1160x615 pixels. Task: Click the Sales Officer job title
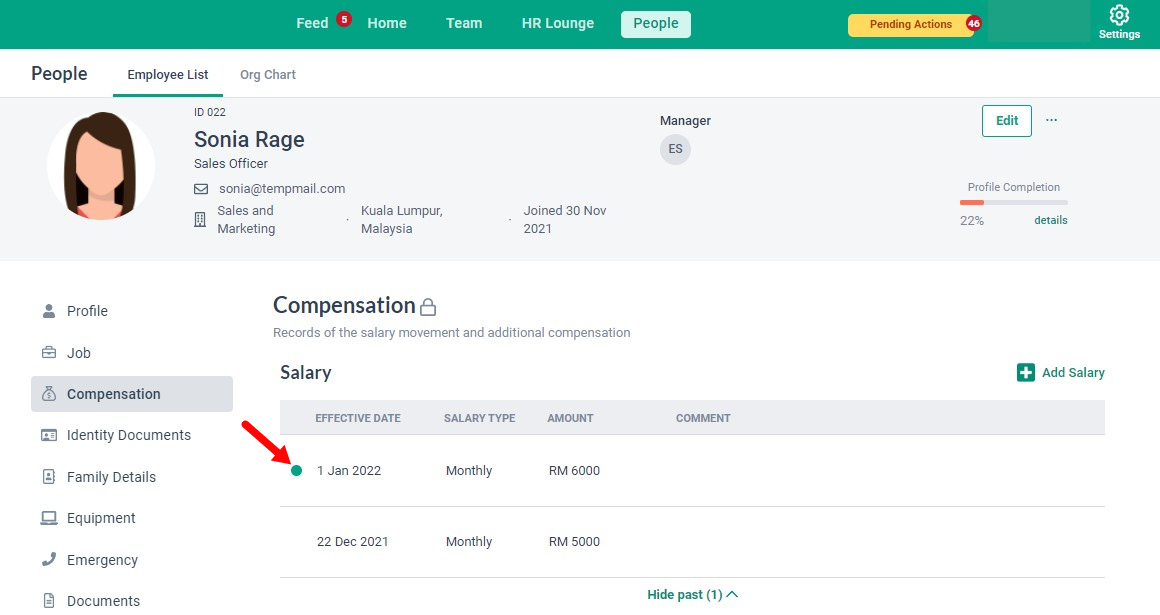231,164
